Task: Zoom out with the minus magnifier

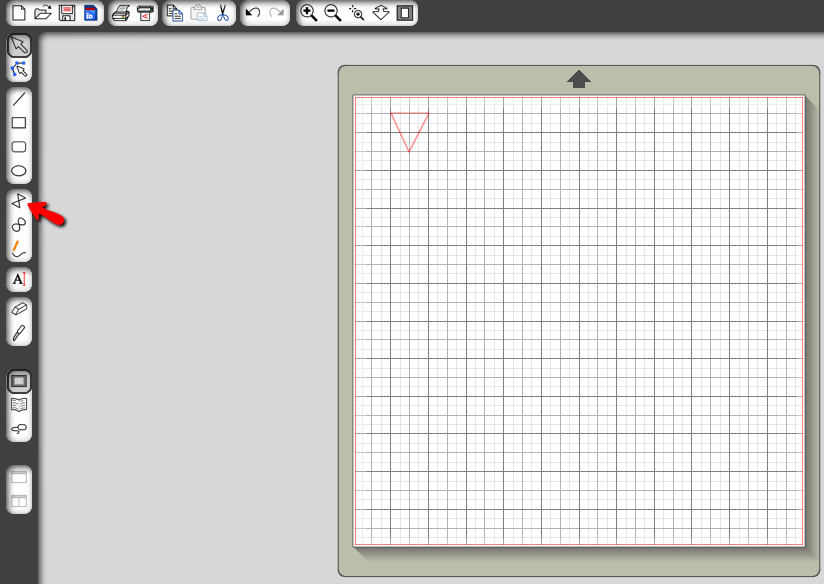Action: point(333,13)
